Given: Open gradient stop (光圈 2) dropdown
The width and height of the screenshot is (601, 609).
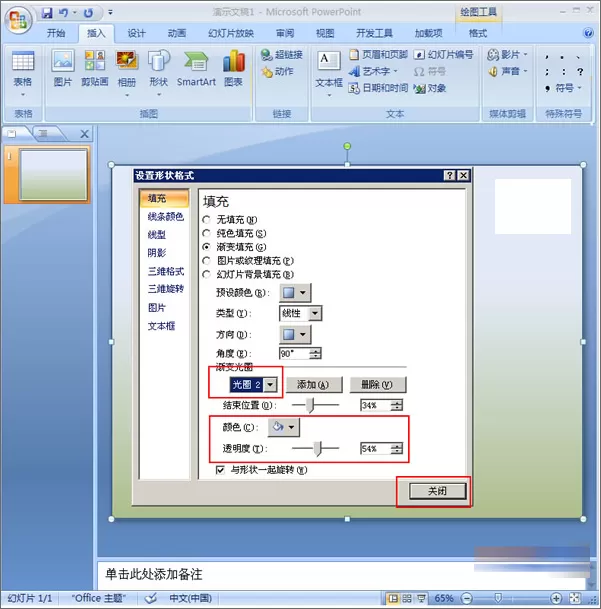Looking at the screenshot, I should [270, 385].
